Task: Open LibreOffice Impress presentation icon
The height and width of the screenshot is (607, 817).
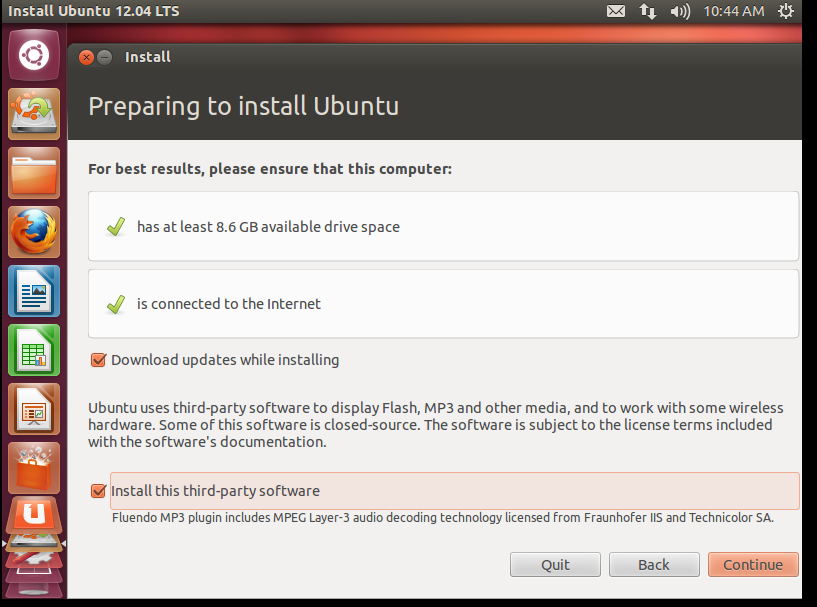Action: pyautogui.click(x=34, y=409)
